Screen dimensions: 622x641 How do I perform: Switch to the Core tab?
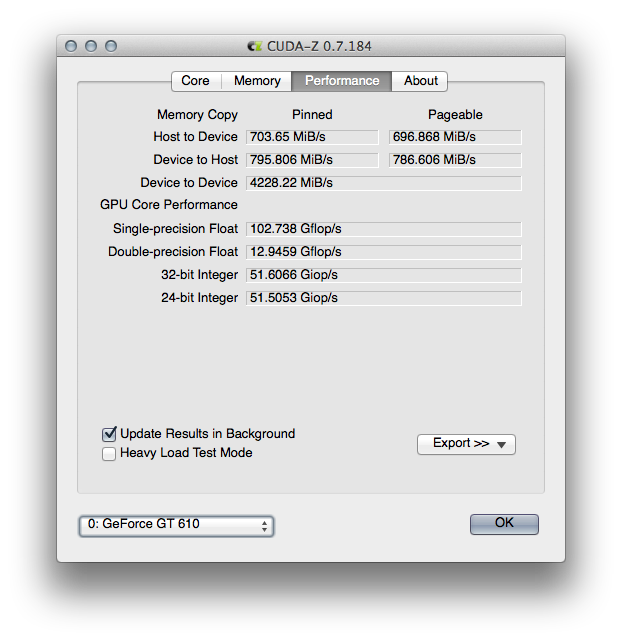[x=196, y=81]
